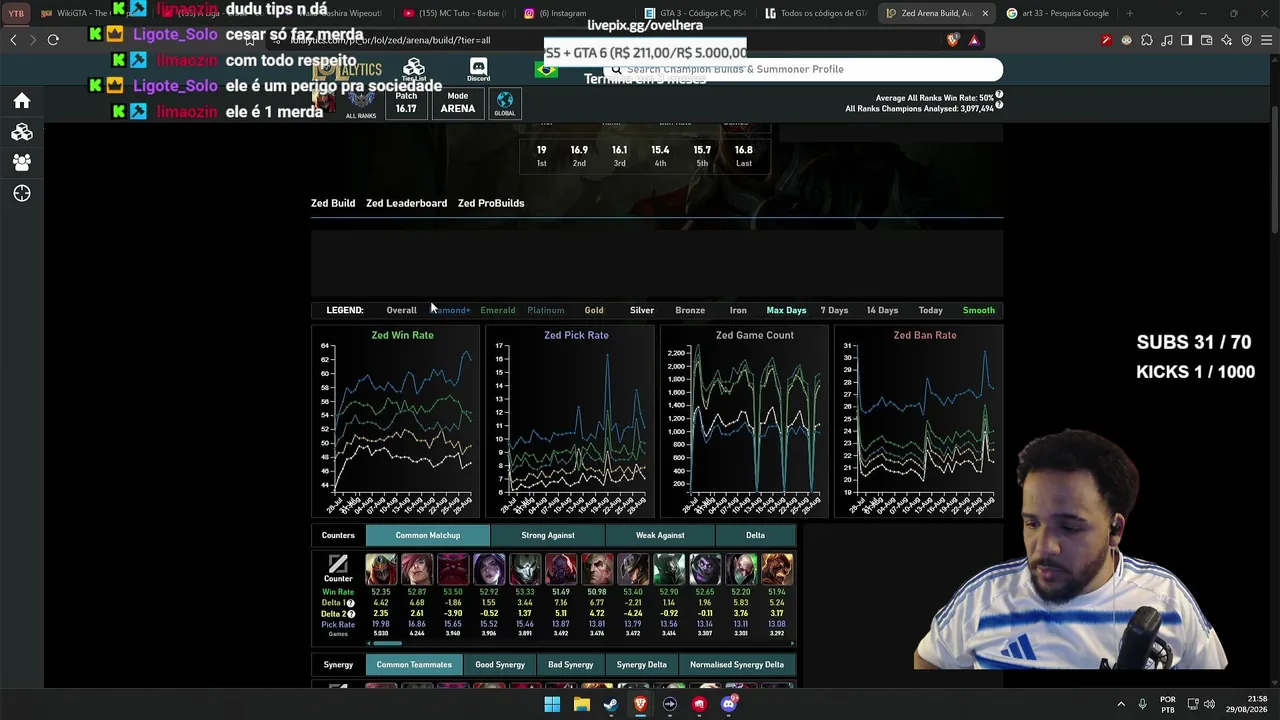The width and height of the screenshot is (1280, 720).
Task: Select the Max Days range option
Action: (786, 310)
